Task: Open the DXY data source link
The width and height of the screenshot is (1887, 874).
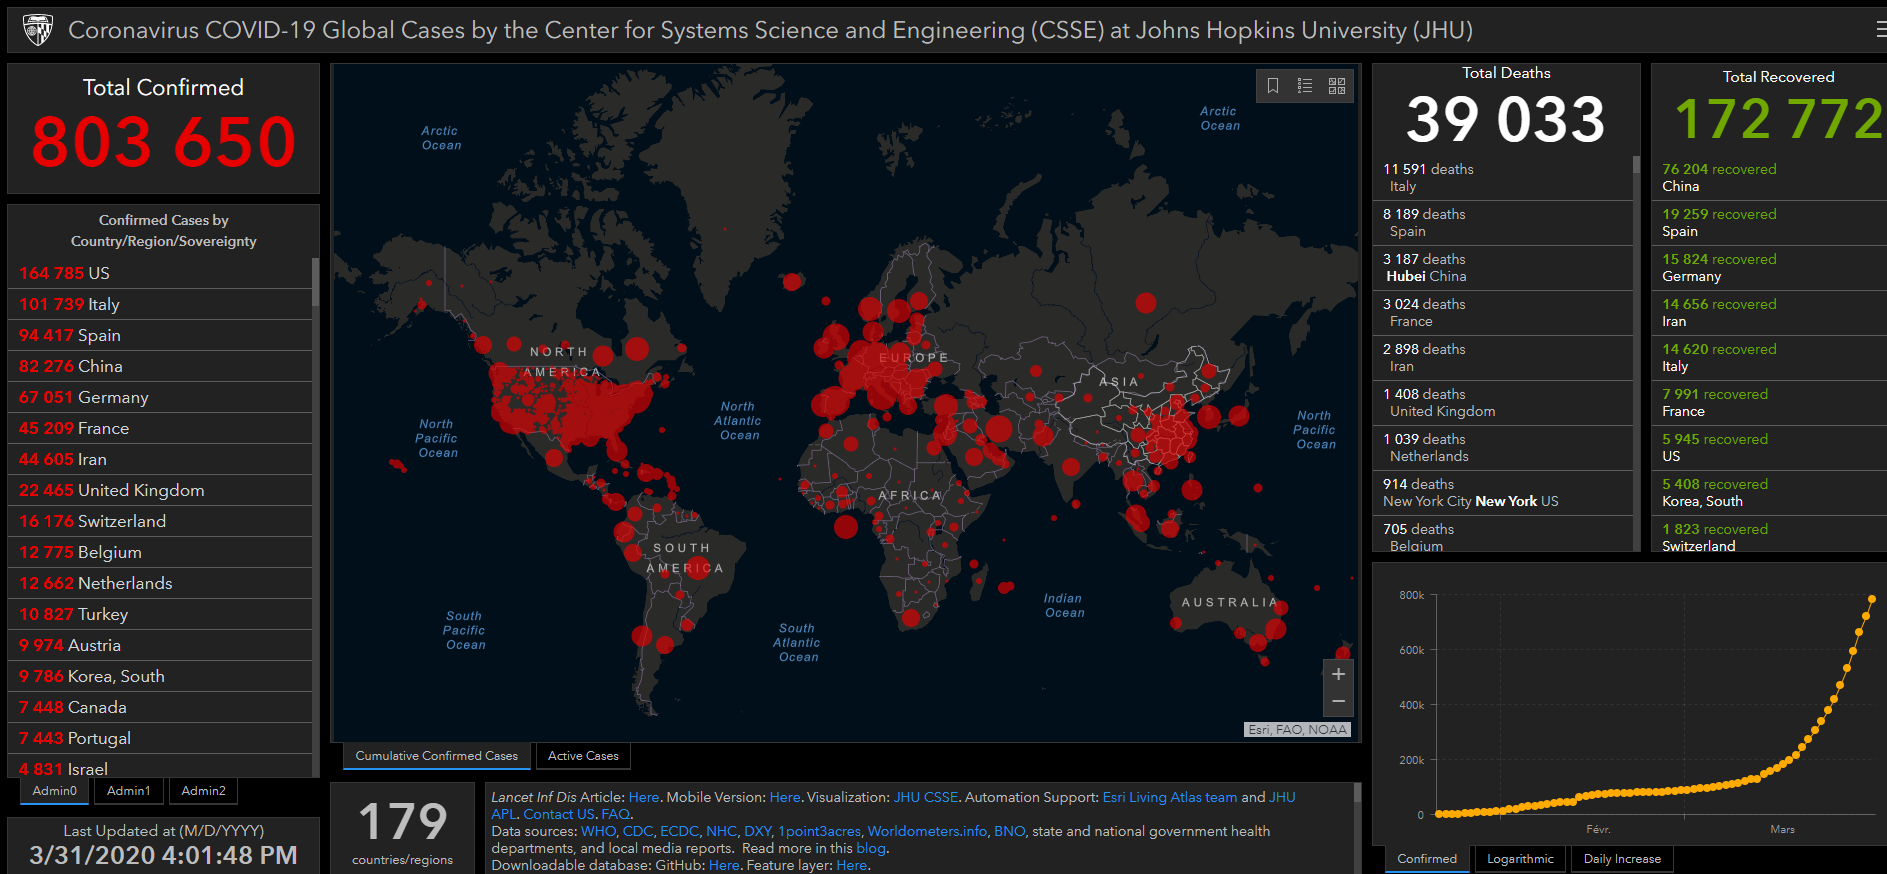Action: pyautogui.click(x=757, y=831)
